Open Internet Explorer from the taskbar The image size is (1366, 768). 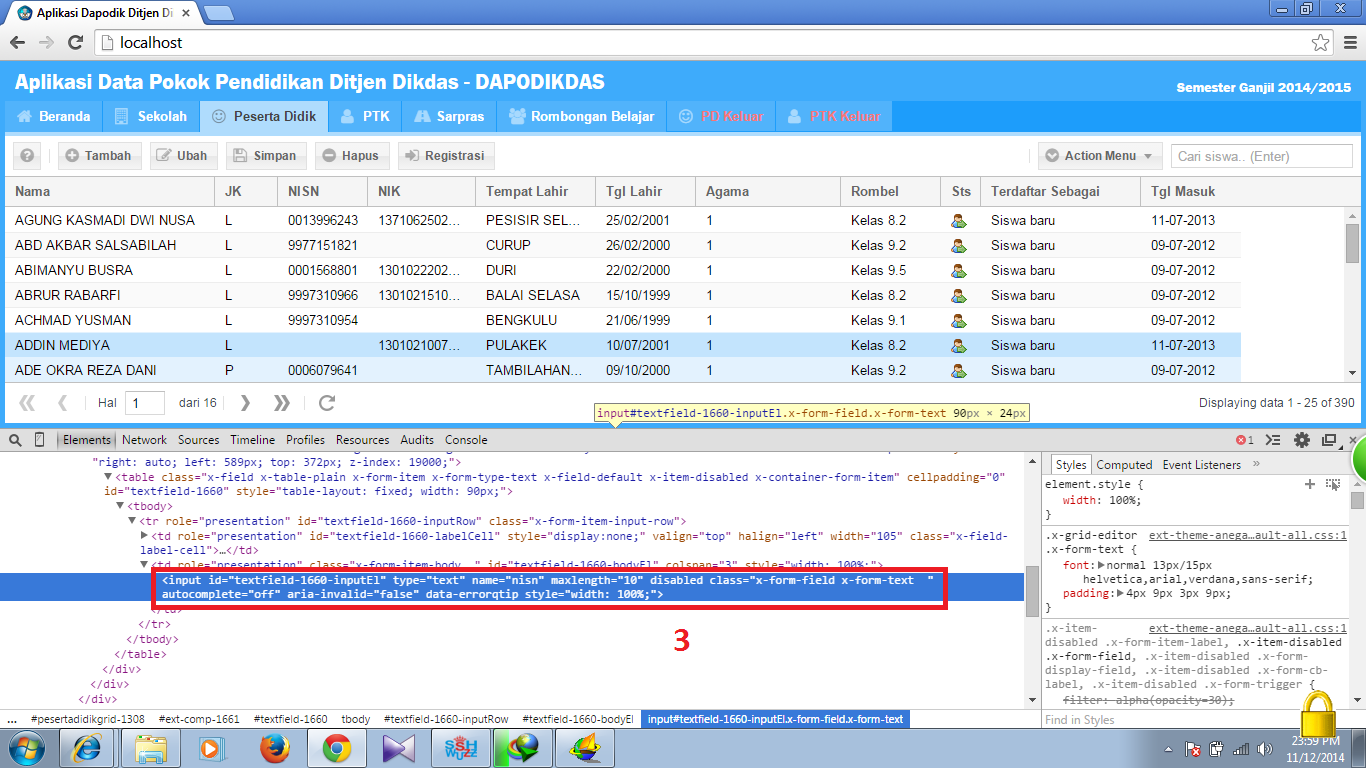click(x=88, y=748)
